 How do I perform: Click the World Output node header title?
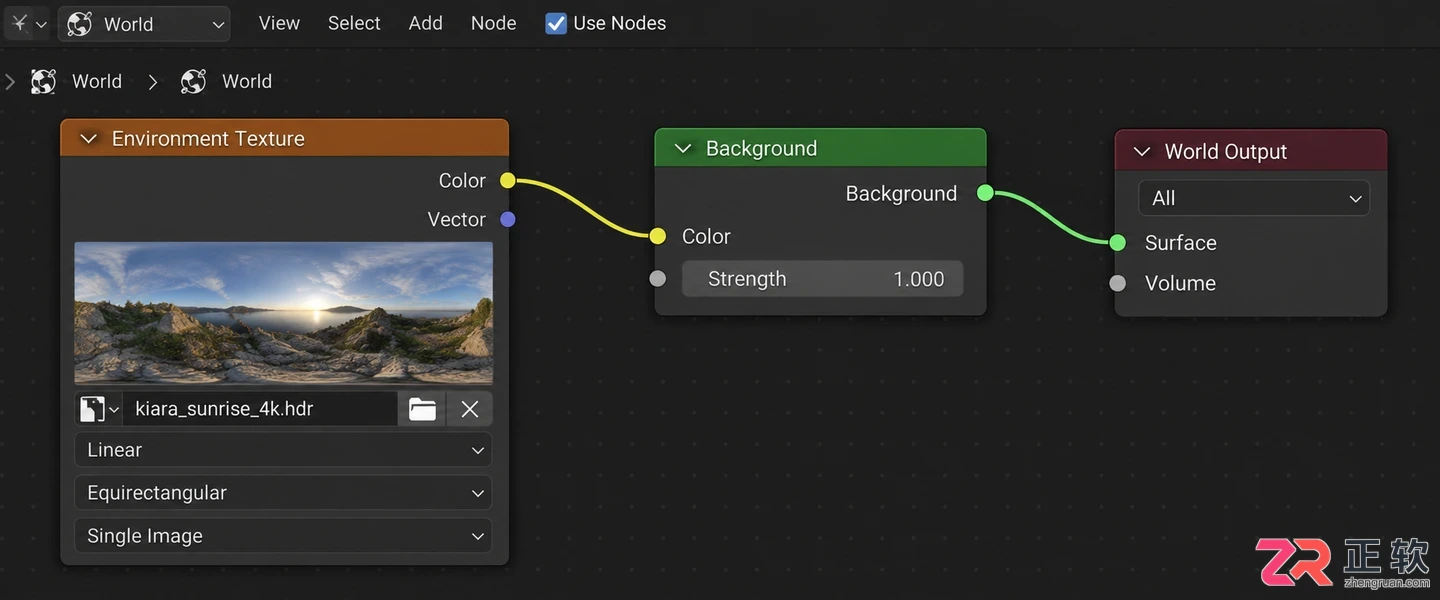pyautogui.click(x=1226, y=152)
